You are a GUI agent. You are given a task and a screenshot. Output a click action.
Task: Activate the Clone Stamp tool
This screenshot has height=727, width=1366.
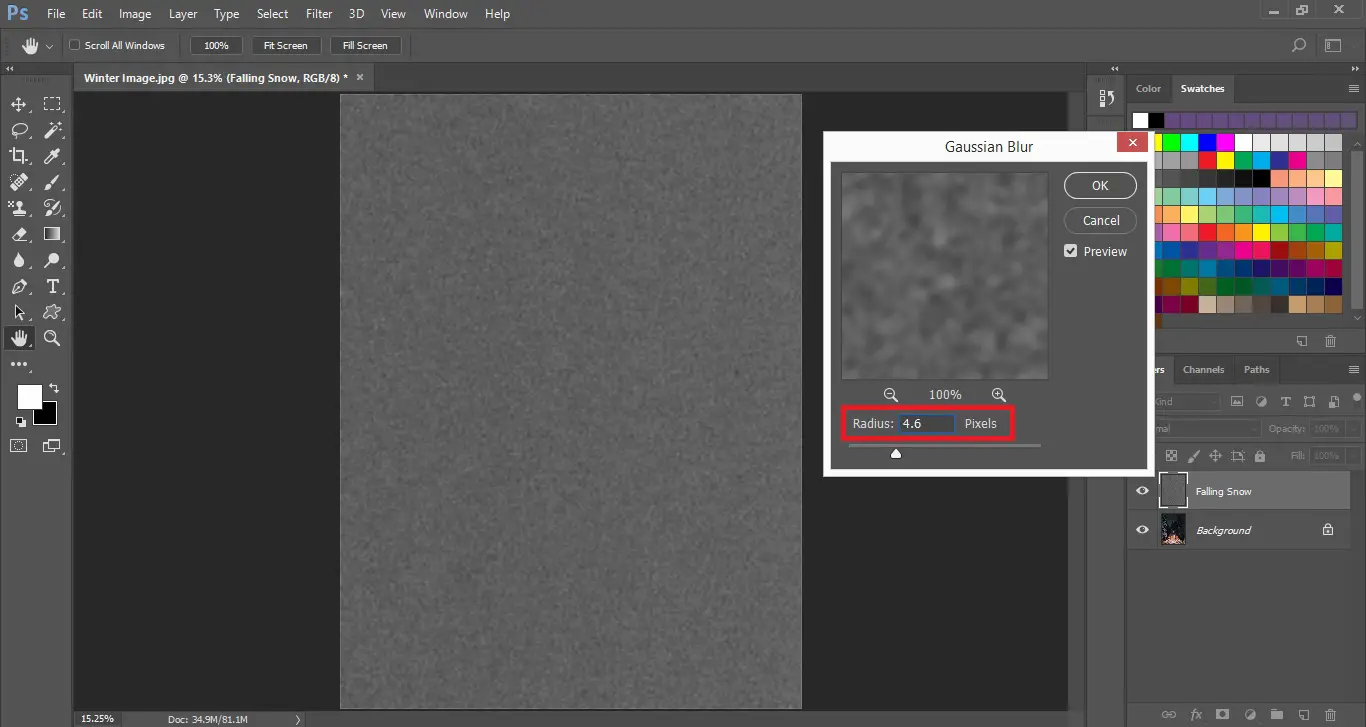(19, 208)
